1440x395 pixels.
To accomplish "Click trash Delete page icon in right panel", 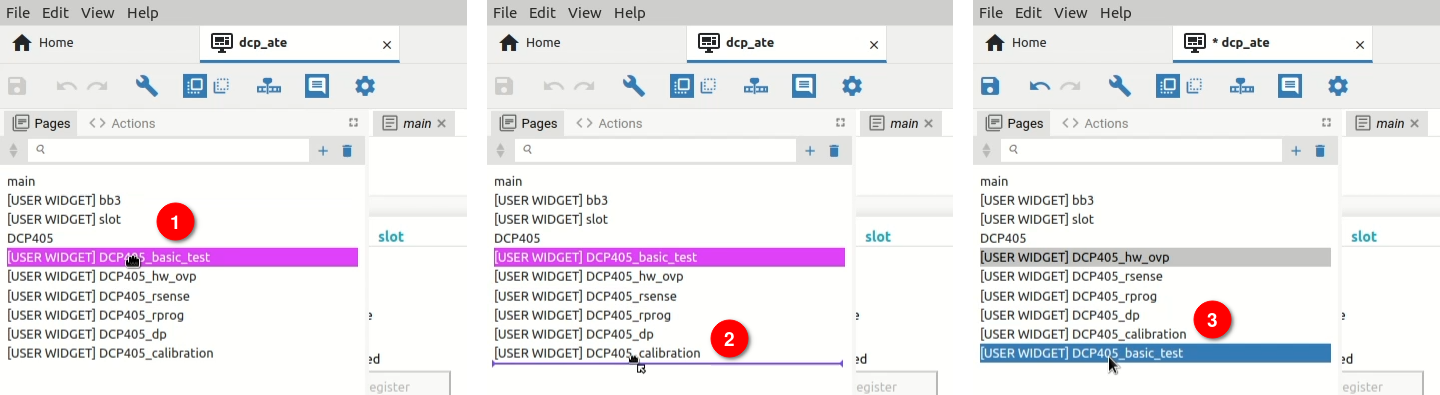I will (1319, 151).
